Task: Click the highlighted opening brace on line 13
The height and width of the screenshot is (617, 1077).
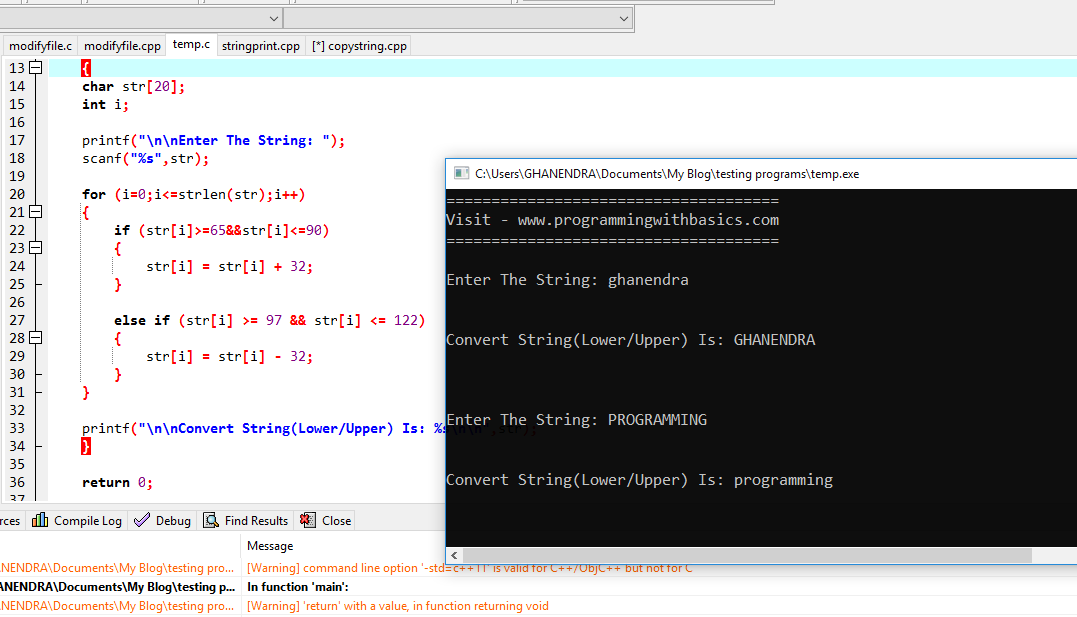Action: click(x=86, y=68)
